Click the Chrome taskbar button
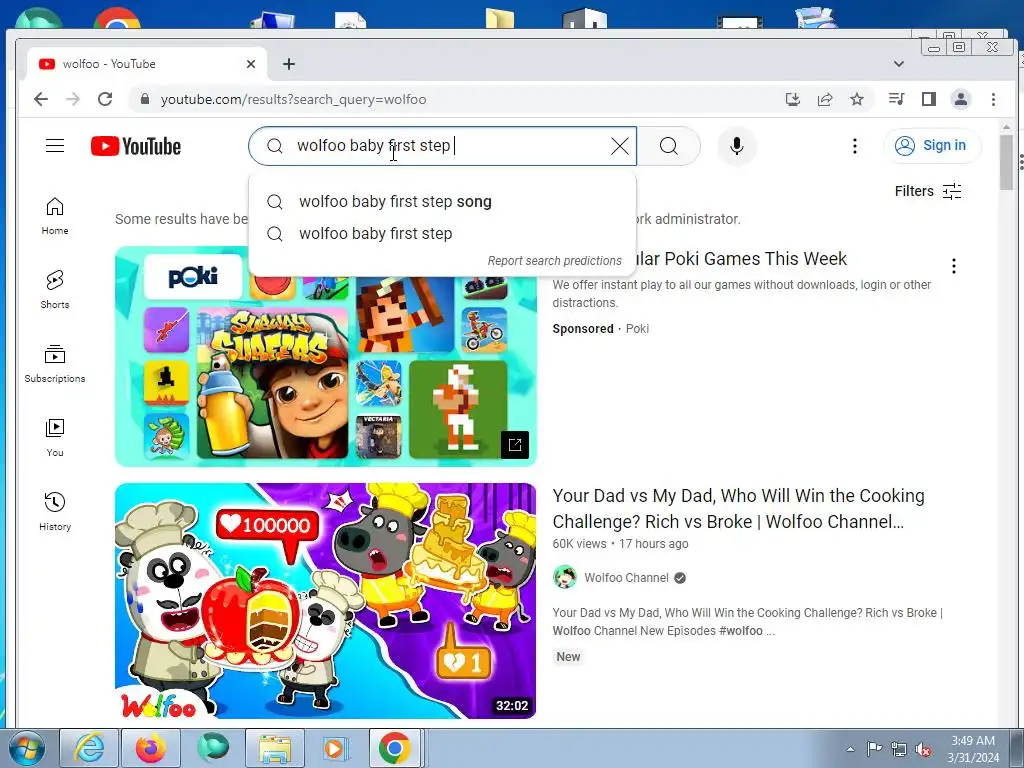Screen dimensions: 1024x768 [394, 748]
